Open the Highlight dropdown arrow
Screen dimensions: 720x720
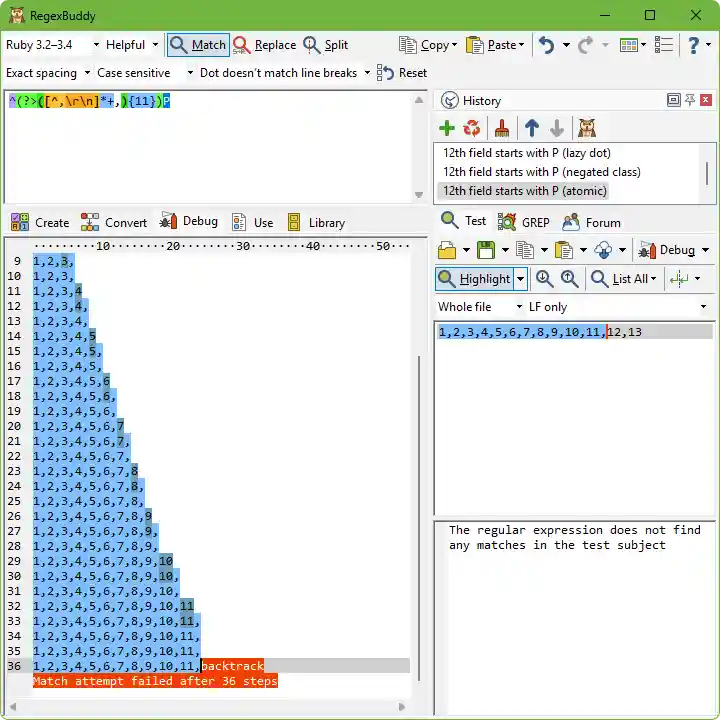pos(520,279)
